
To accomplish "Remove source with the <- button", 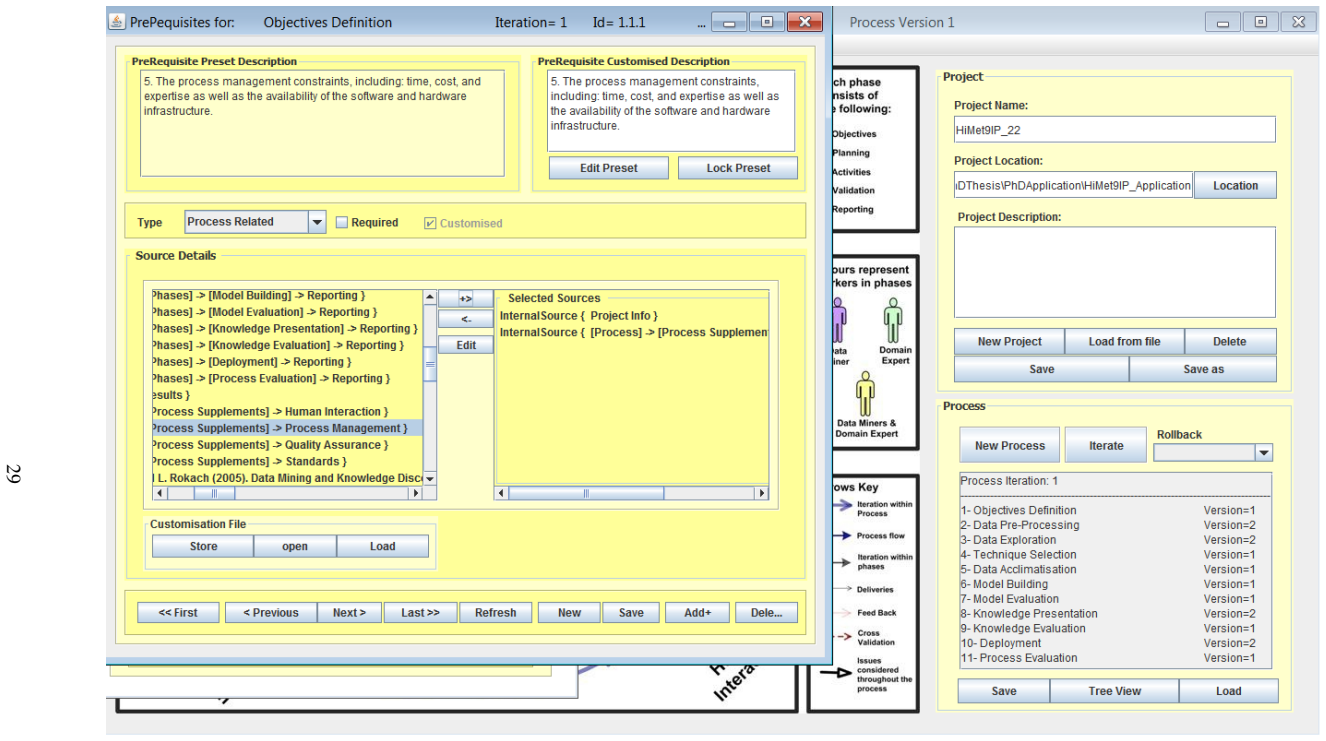I will click(x=465, y=320).
